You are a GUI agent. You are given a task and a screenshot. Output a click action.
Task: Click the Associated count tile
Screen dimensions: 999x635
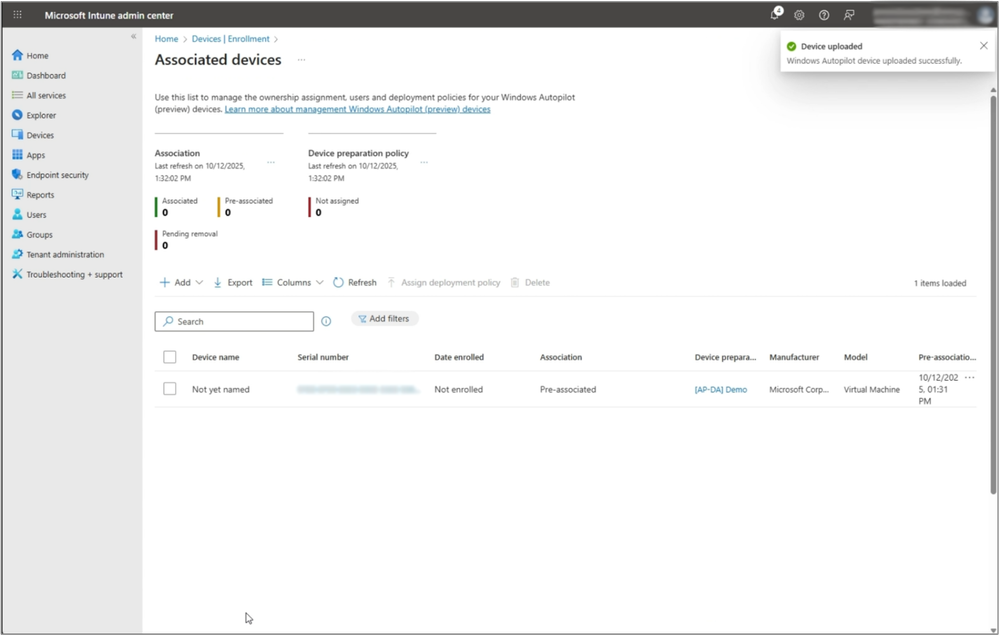click(176, 206)
